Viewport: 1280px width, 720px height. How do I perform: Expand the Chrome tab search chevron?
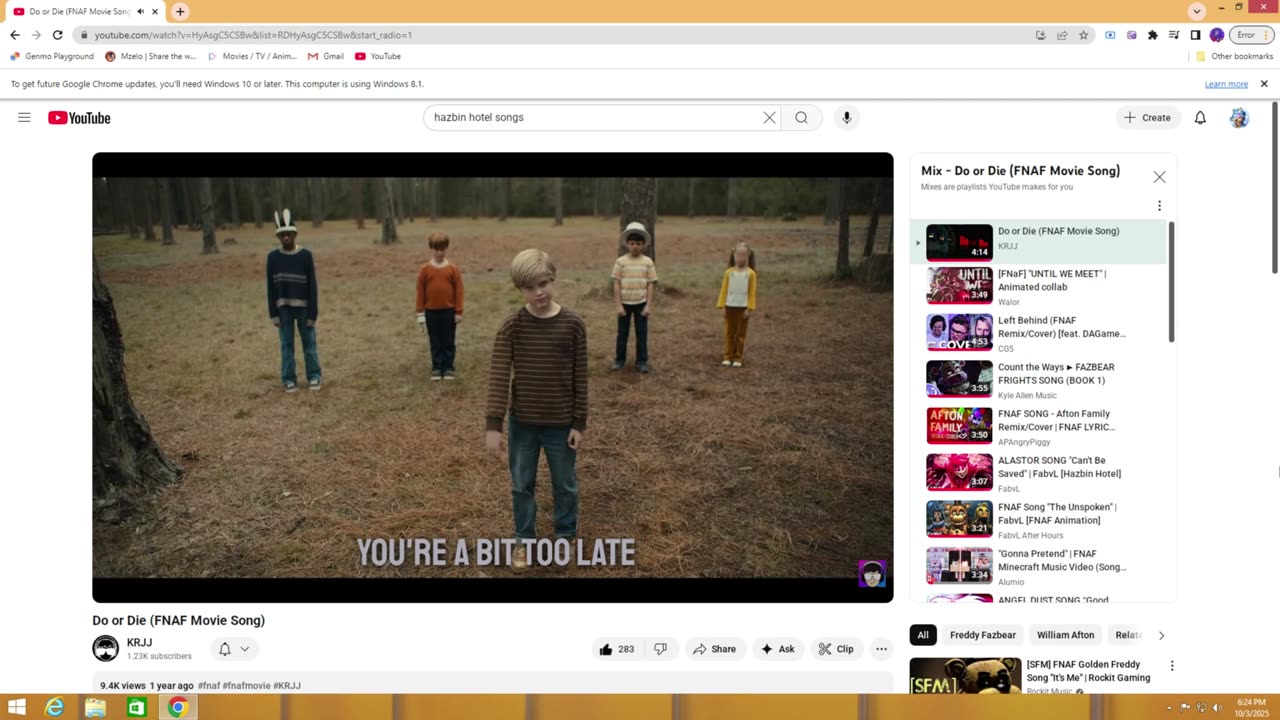(1196, 11)
